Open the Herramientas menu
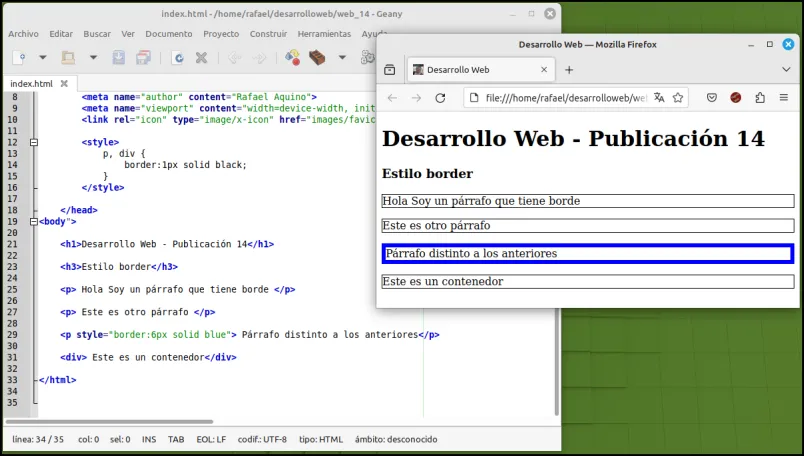804x456 pixels. pos(324,34)
